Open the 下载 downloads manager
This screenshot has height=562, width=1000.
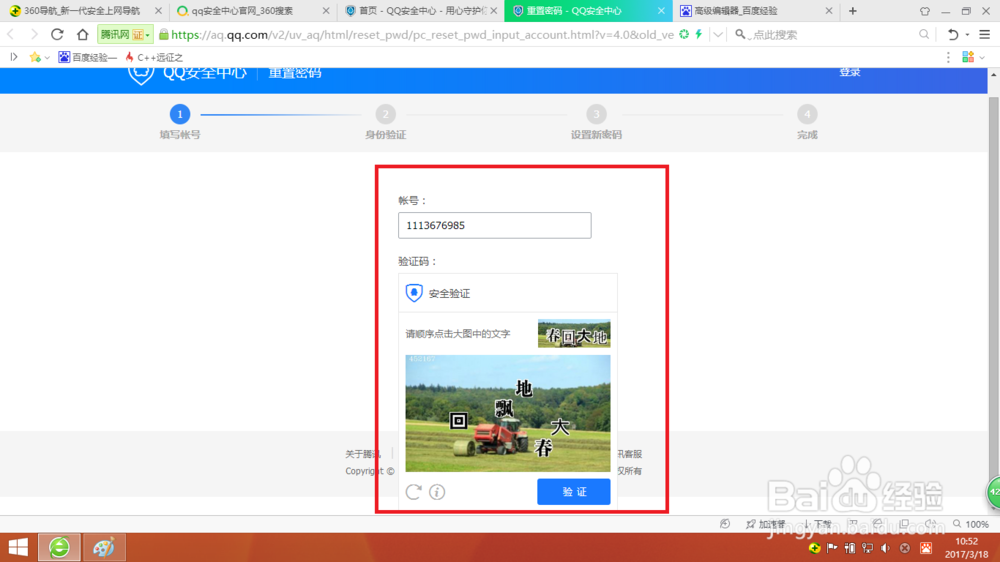coord(818,524)
